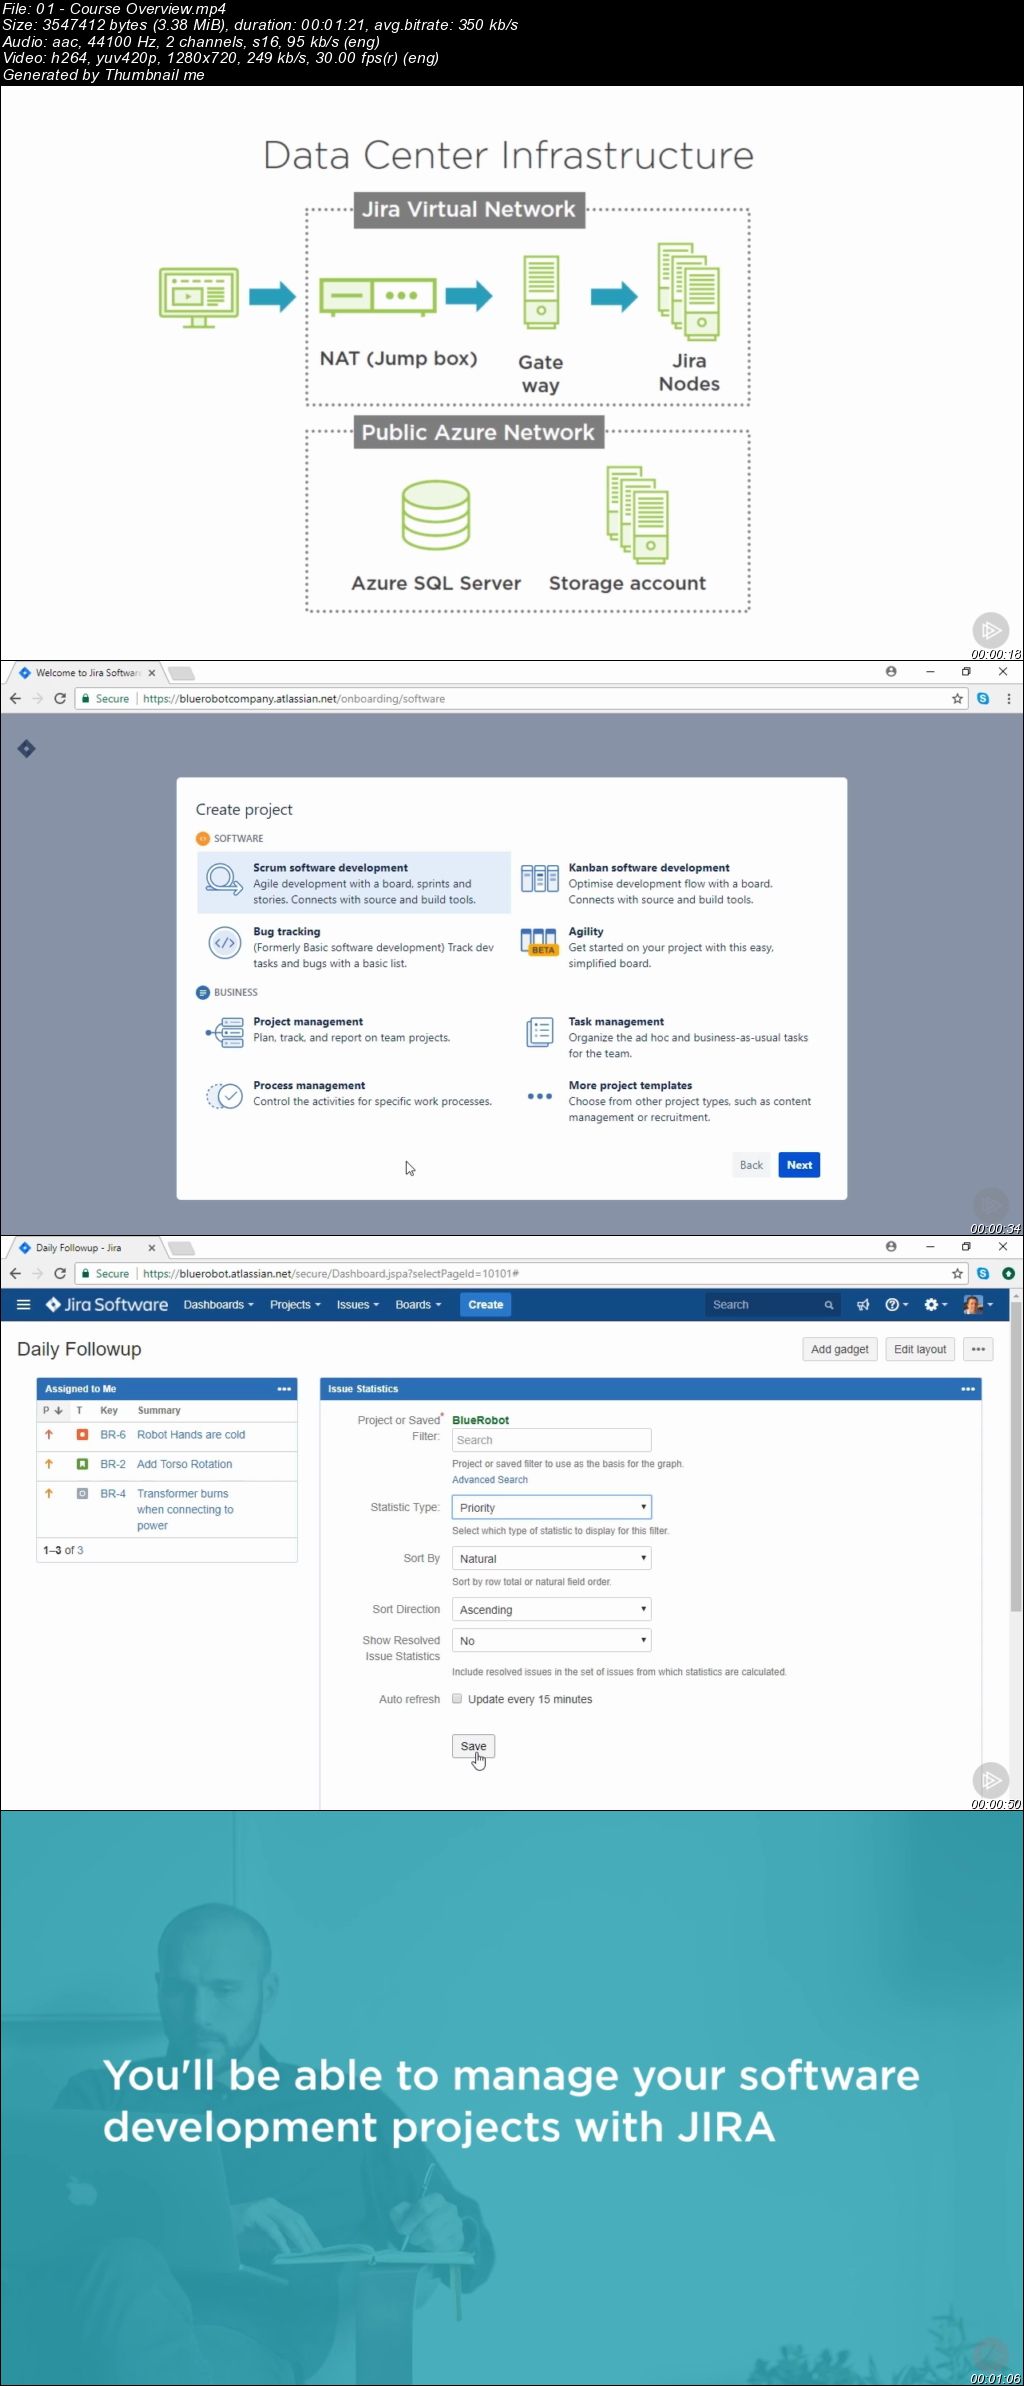Select the Task management checklist icon
Image resolution: width=1024 pixels, height=2386 pixels.
coord(540,1032)
